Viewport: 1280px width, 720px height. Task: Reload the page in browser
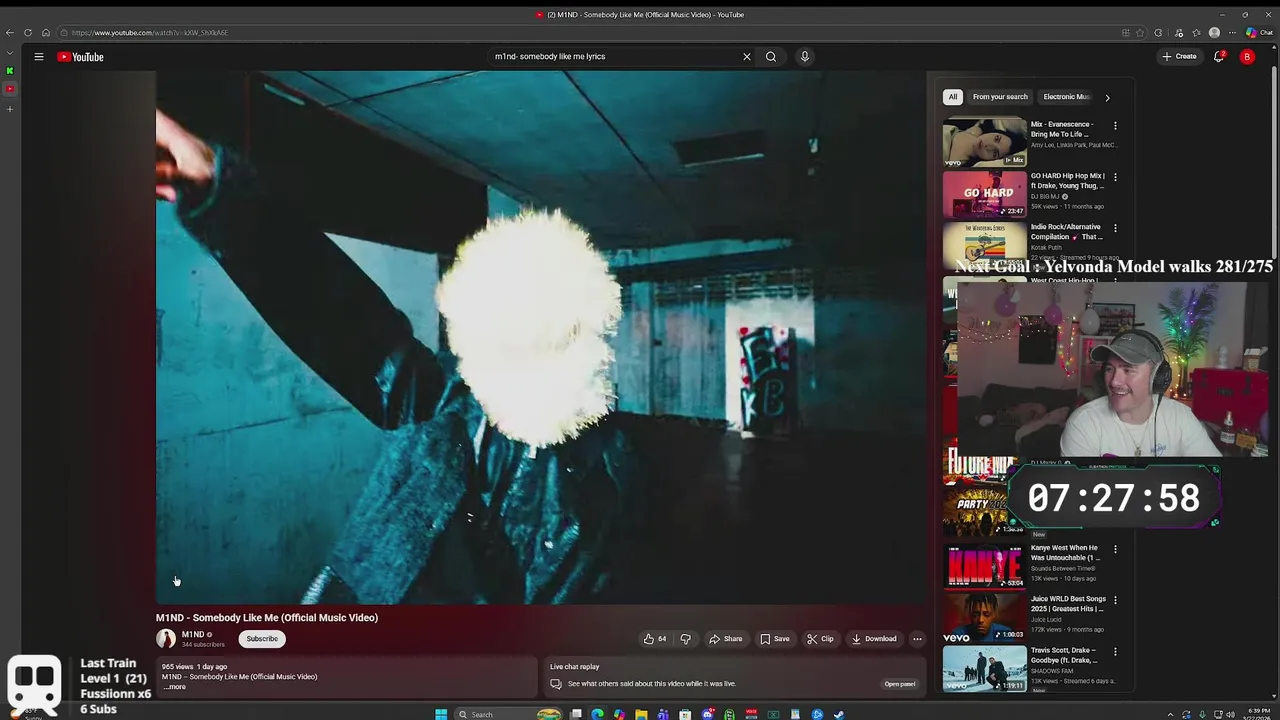(28, 33)
